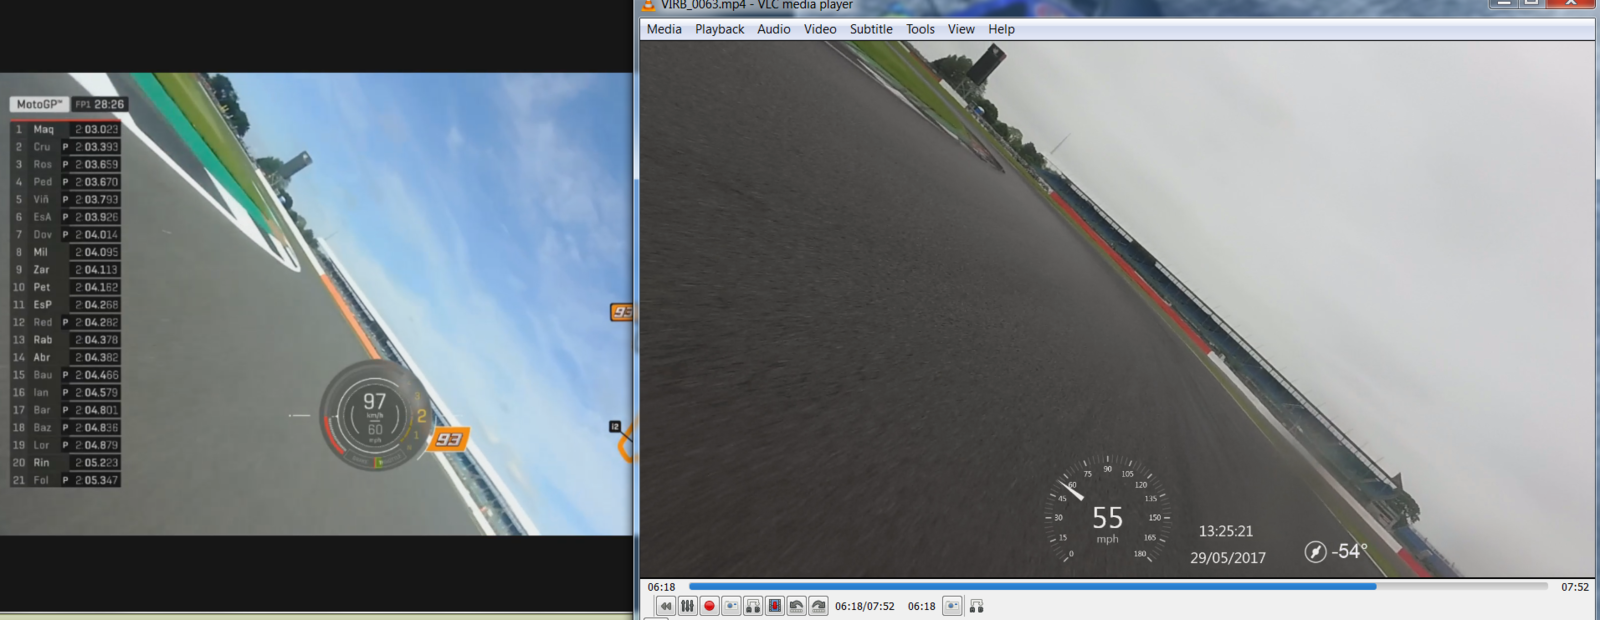Click the FP1 28:26 session timer

pos(100,104)
